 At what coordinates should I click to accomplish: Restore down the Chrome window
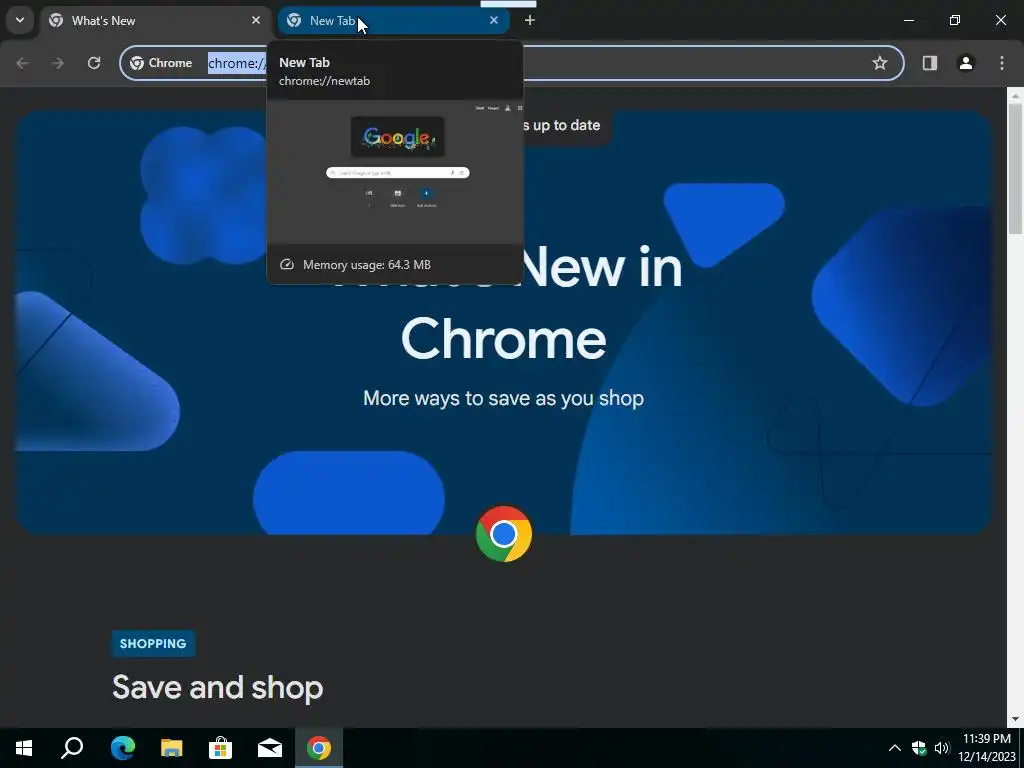(x=955, y=20)
